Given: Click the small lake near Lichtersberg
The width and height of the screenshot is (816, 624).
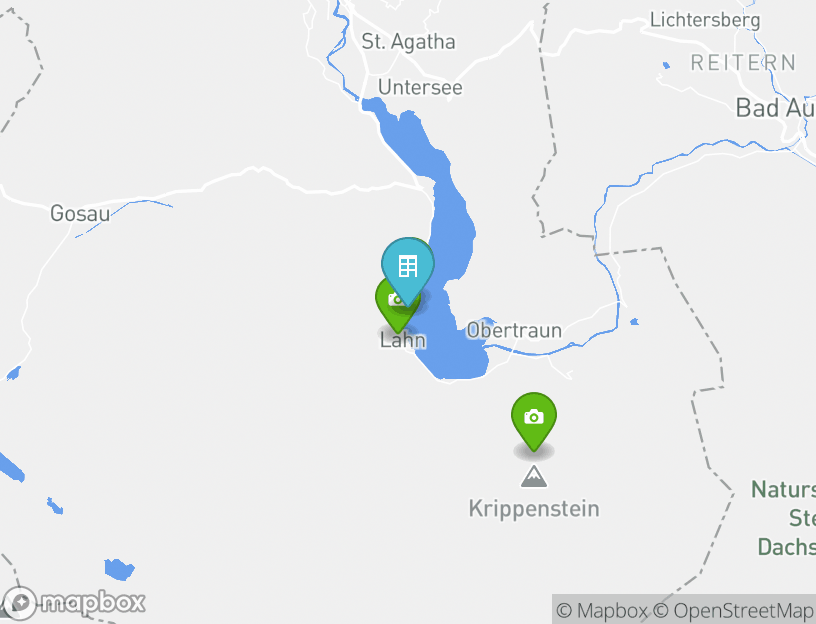Looking at the screenshot, I should (666, 65).
